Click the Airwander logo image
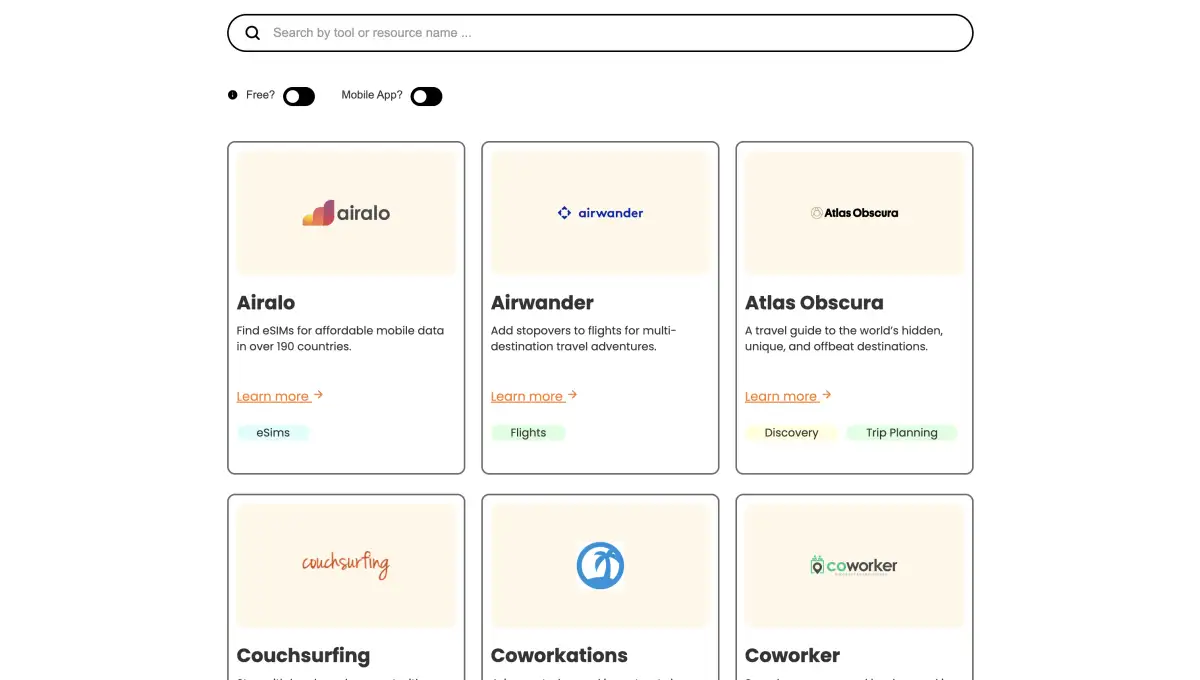 600,213
